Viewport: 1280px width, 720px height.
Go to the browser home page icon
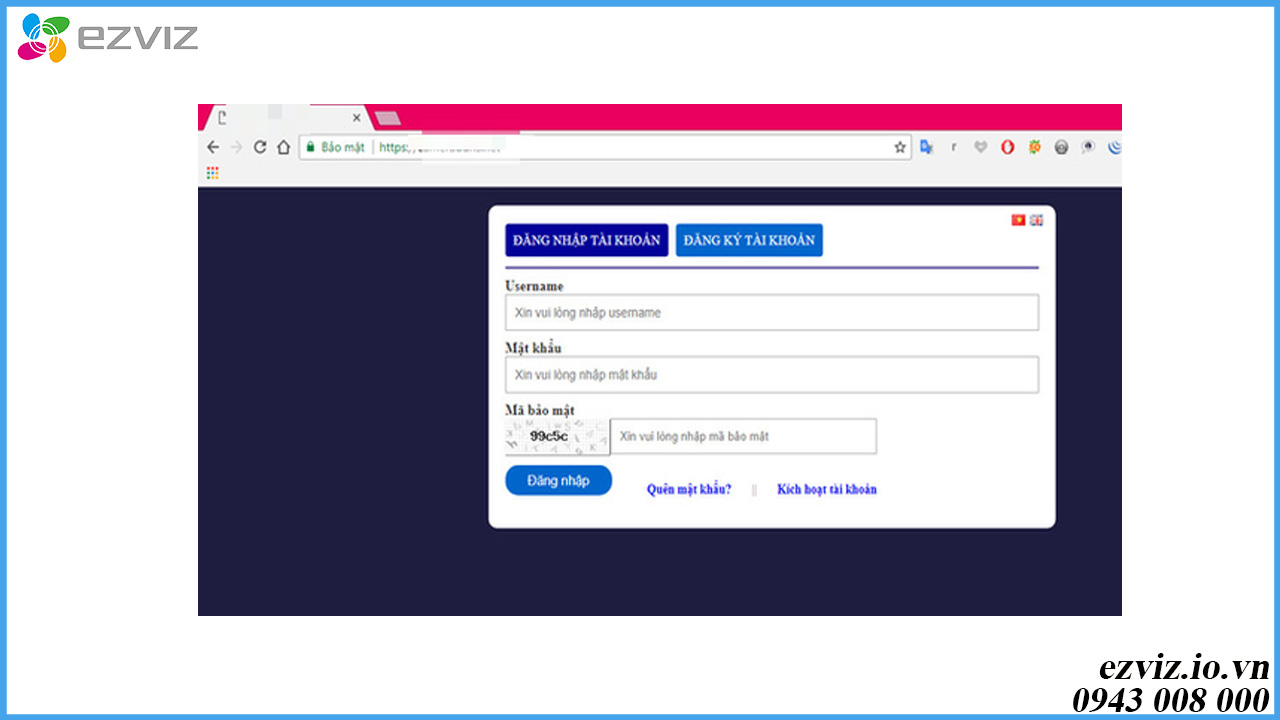click(283, 147)
